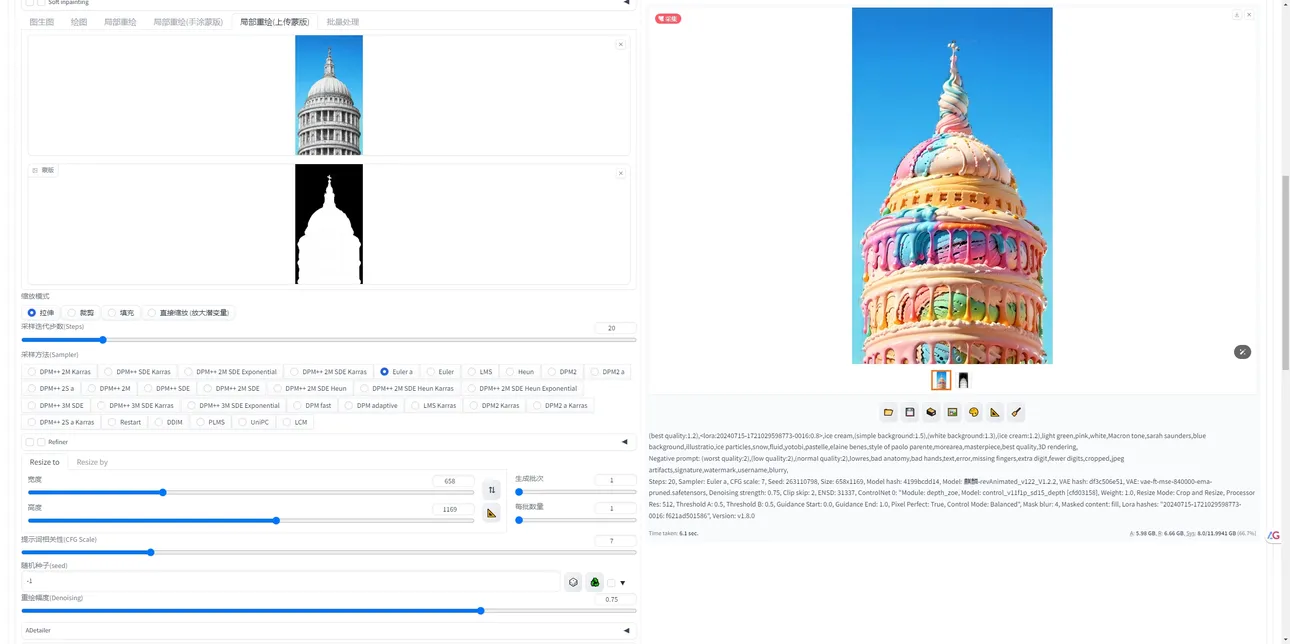Click the Steps number field showing 20

(x=614, y=328)
